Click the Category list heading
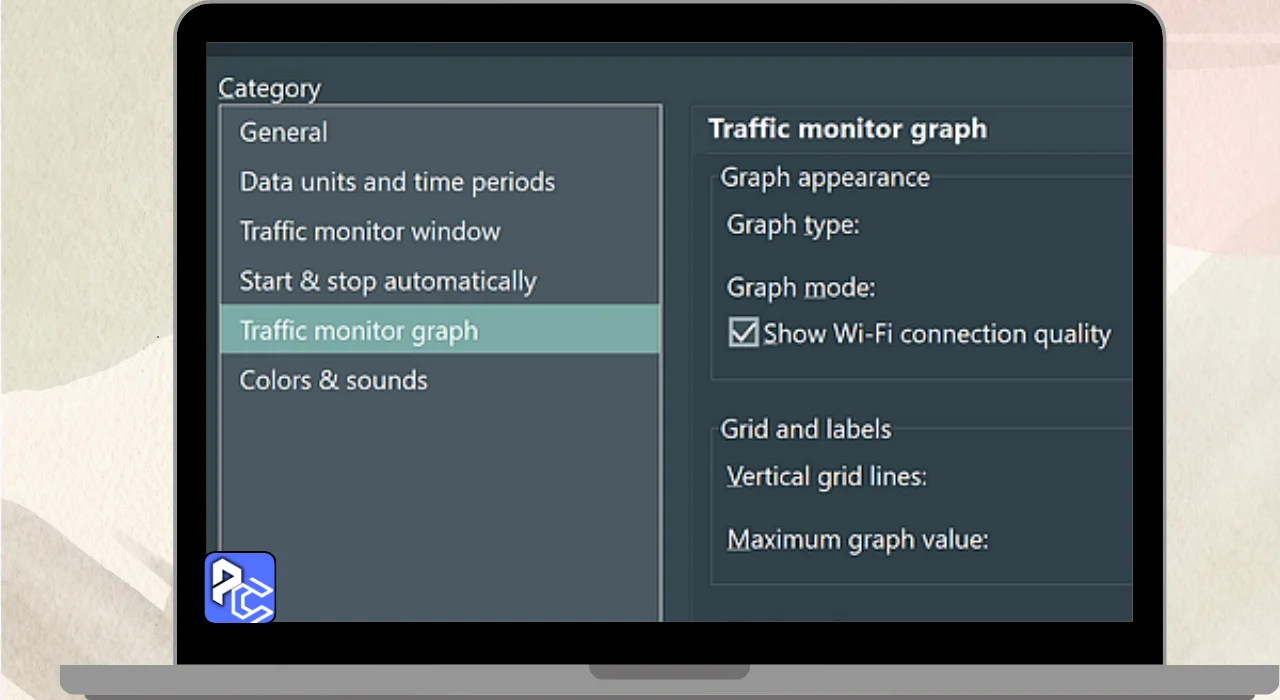 (270, 88)
